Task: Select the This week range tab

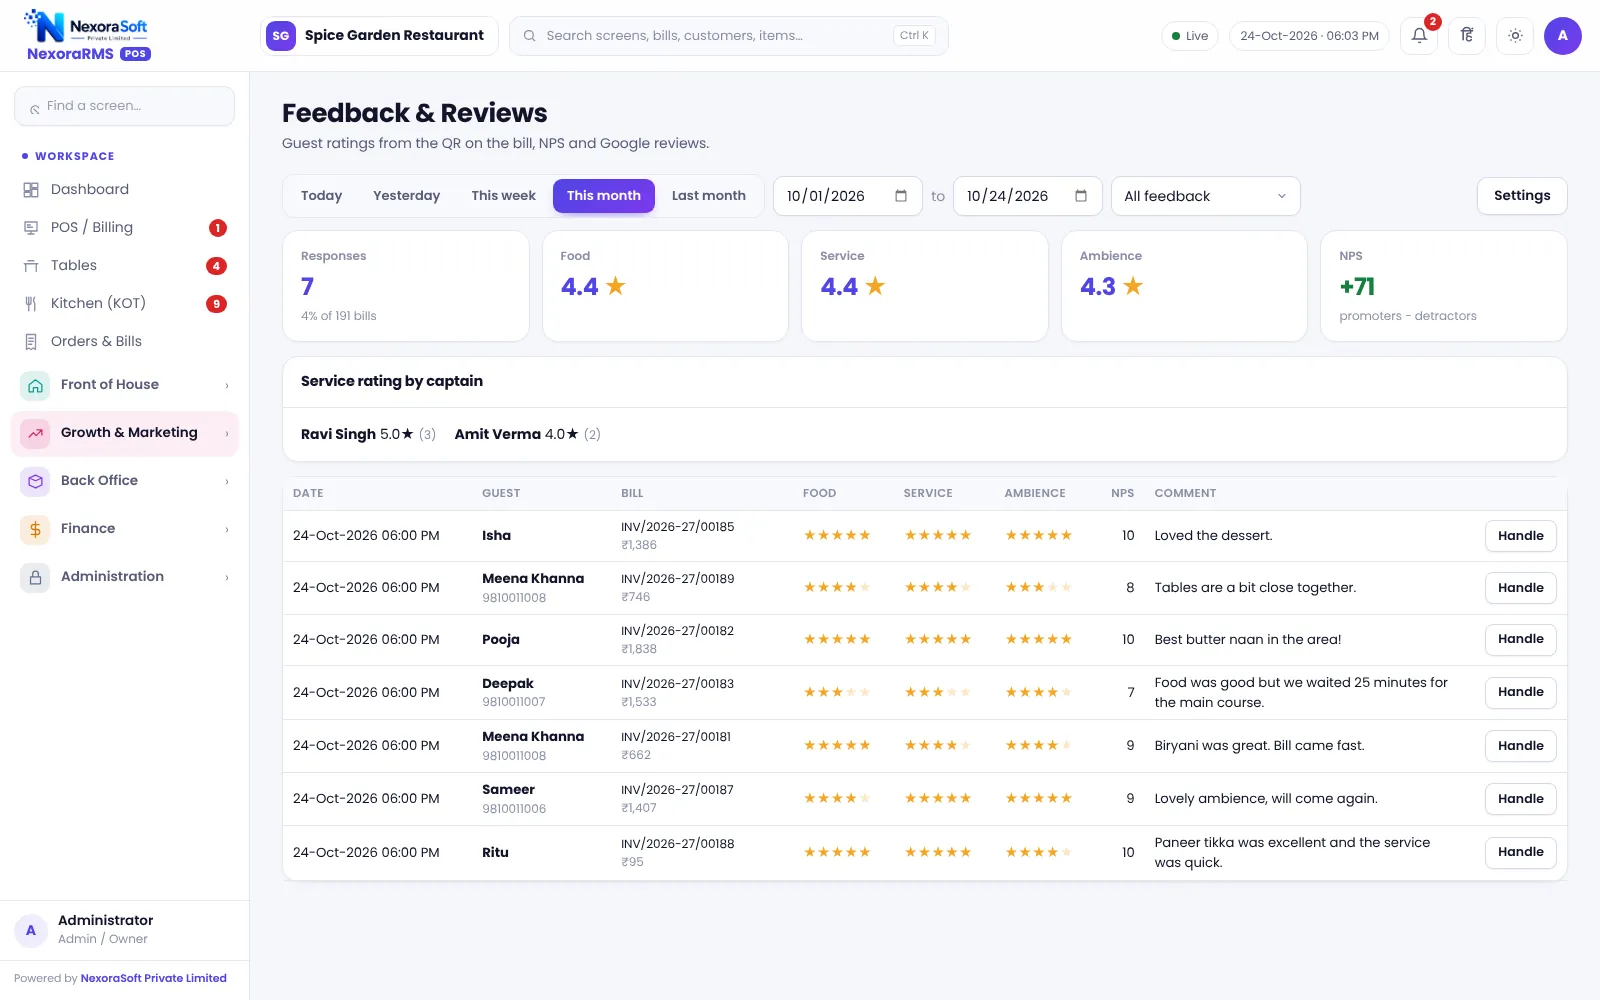Action: [504, 196]
